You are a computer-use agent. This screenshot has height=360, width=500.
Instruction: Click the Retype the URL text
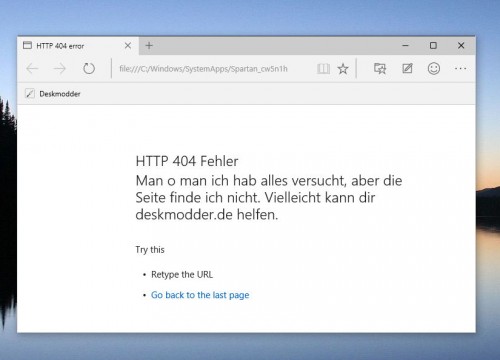182,274
